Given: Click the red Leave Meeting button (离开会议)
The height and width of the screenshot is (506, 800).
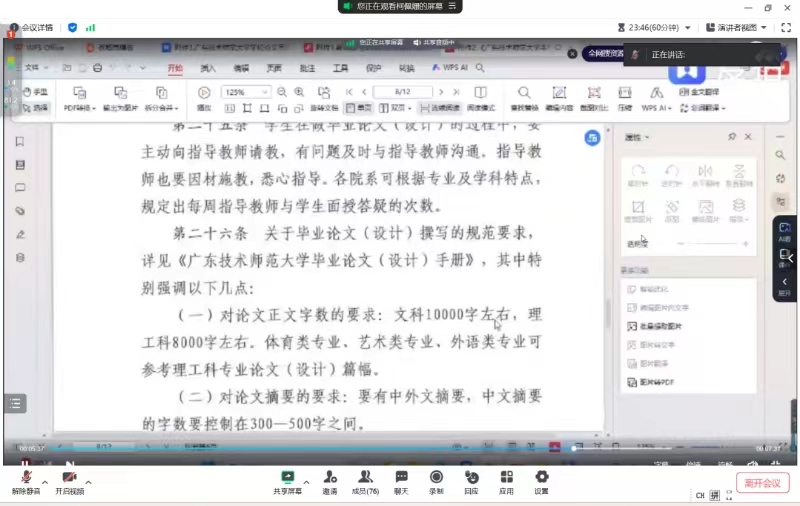Looking at the screenshot, I should click(x=766, y=483).
